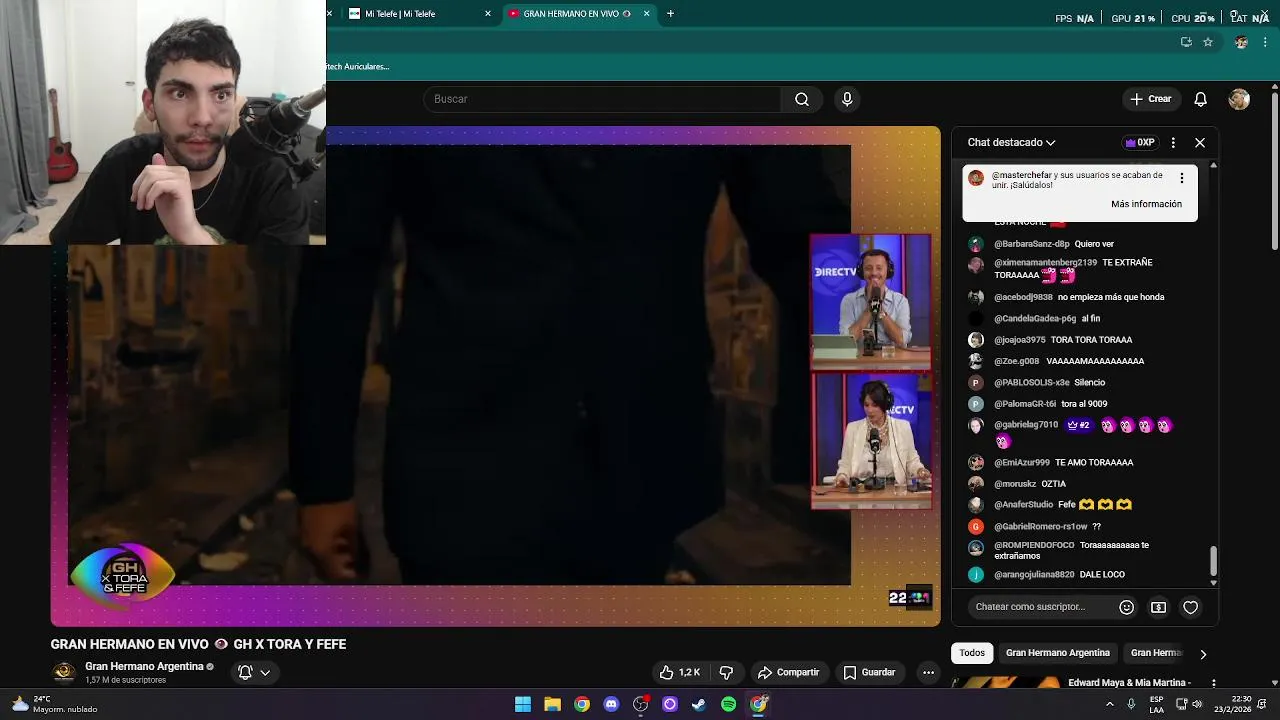Send a heart reaction in chat
The image size is (1280, 720).
click(1191, 607)
